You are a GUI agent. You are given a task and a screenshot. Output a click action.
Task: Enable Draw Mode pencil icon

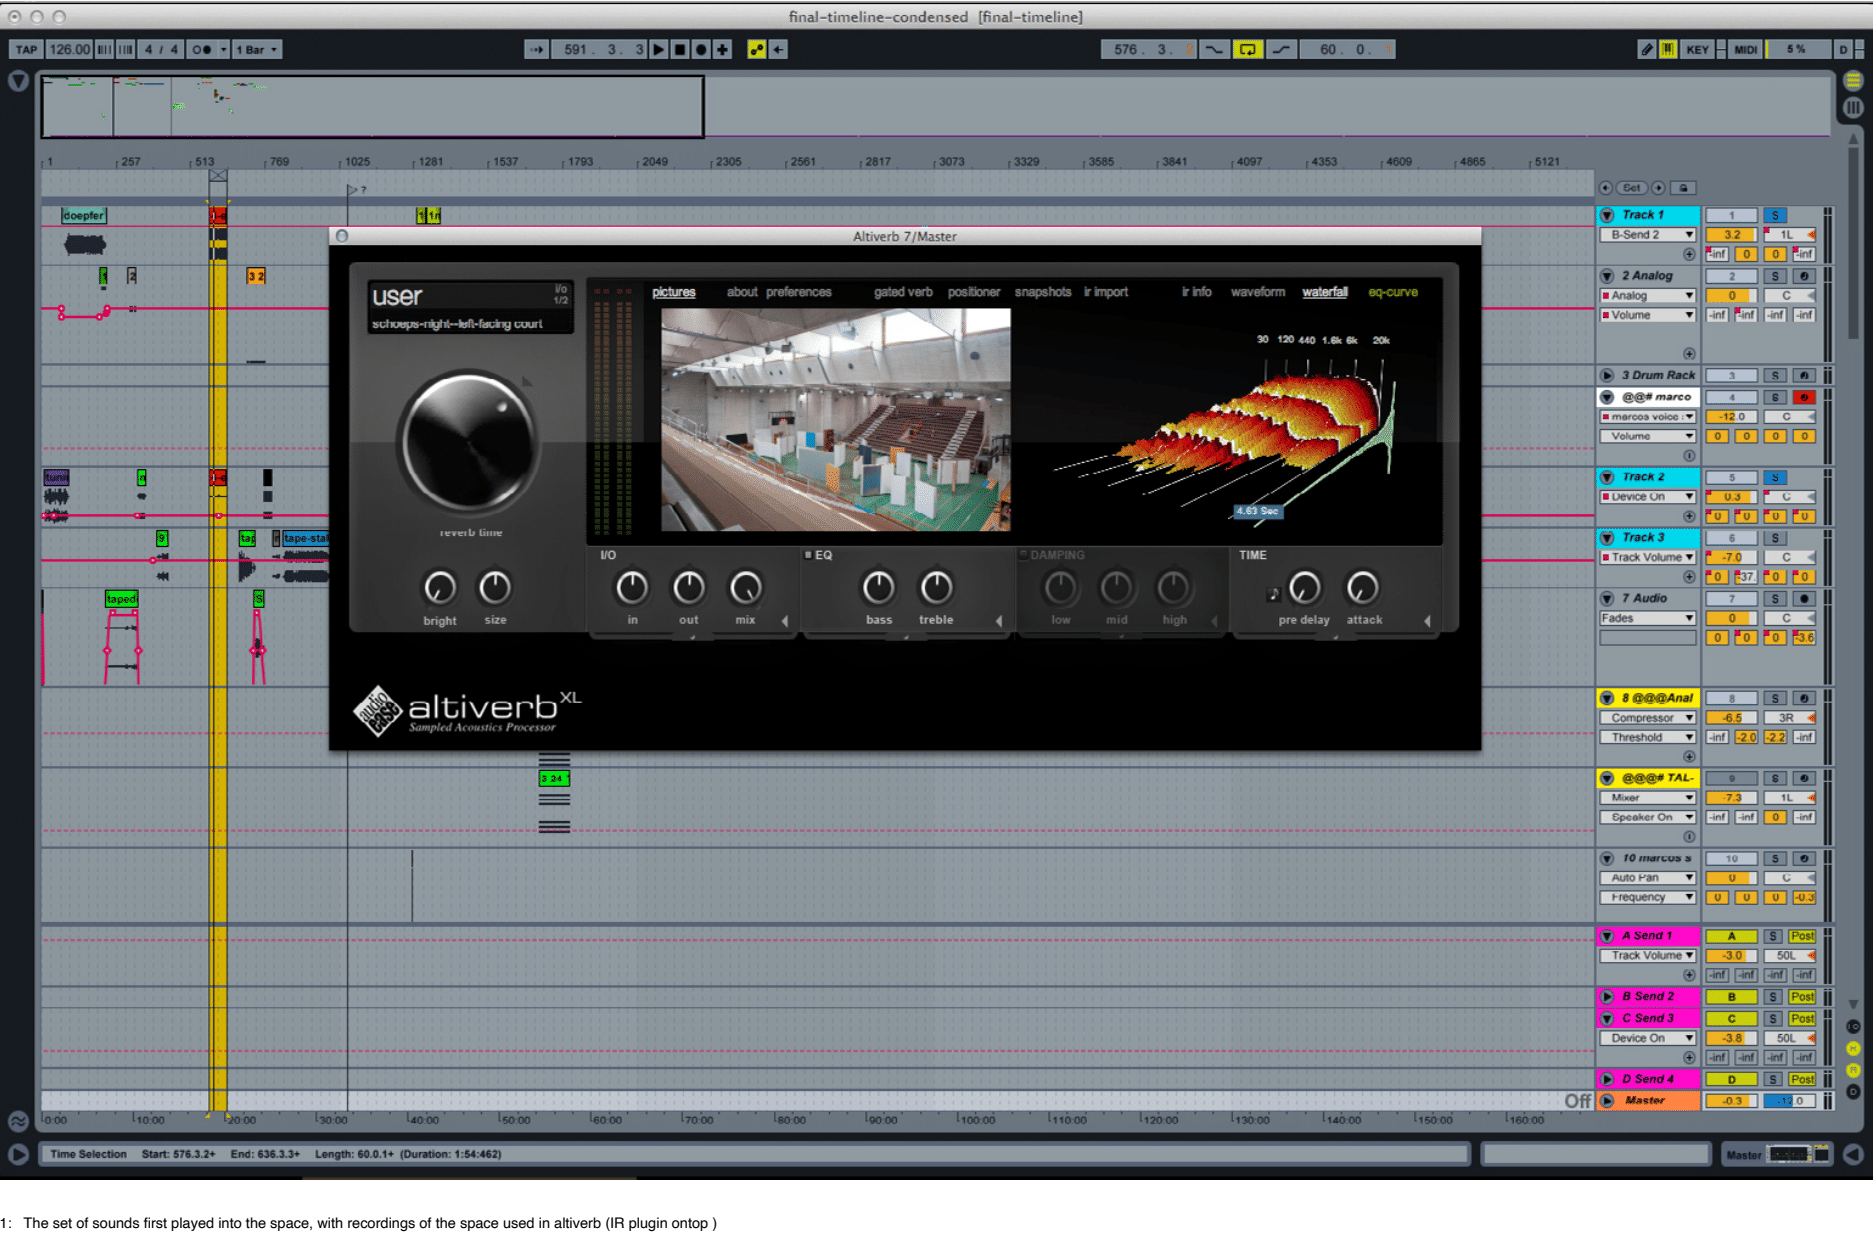pos(1646,49)
